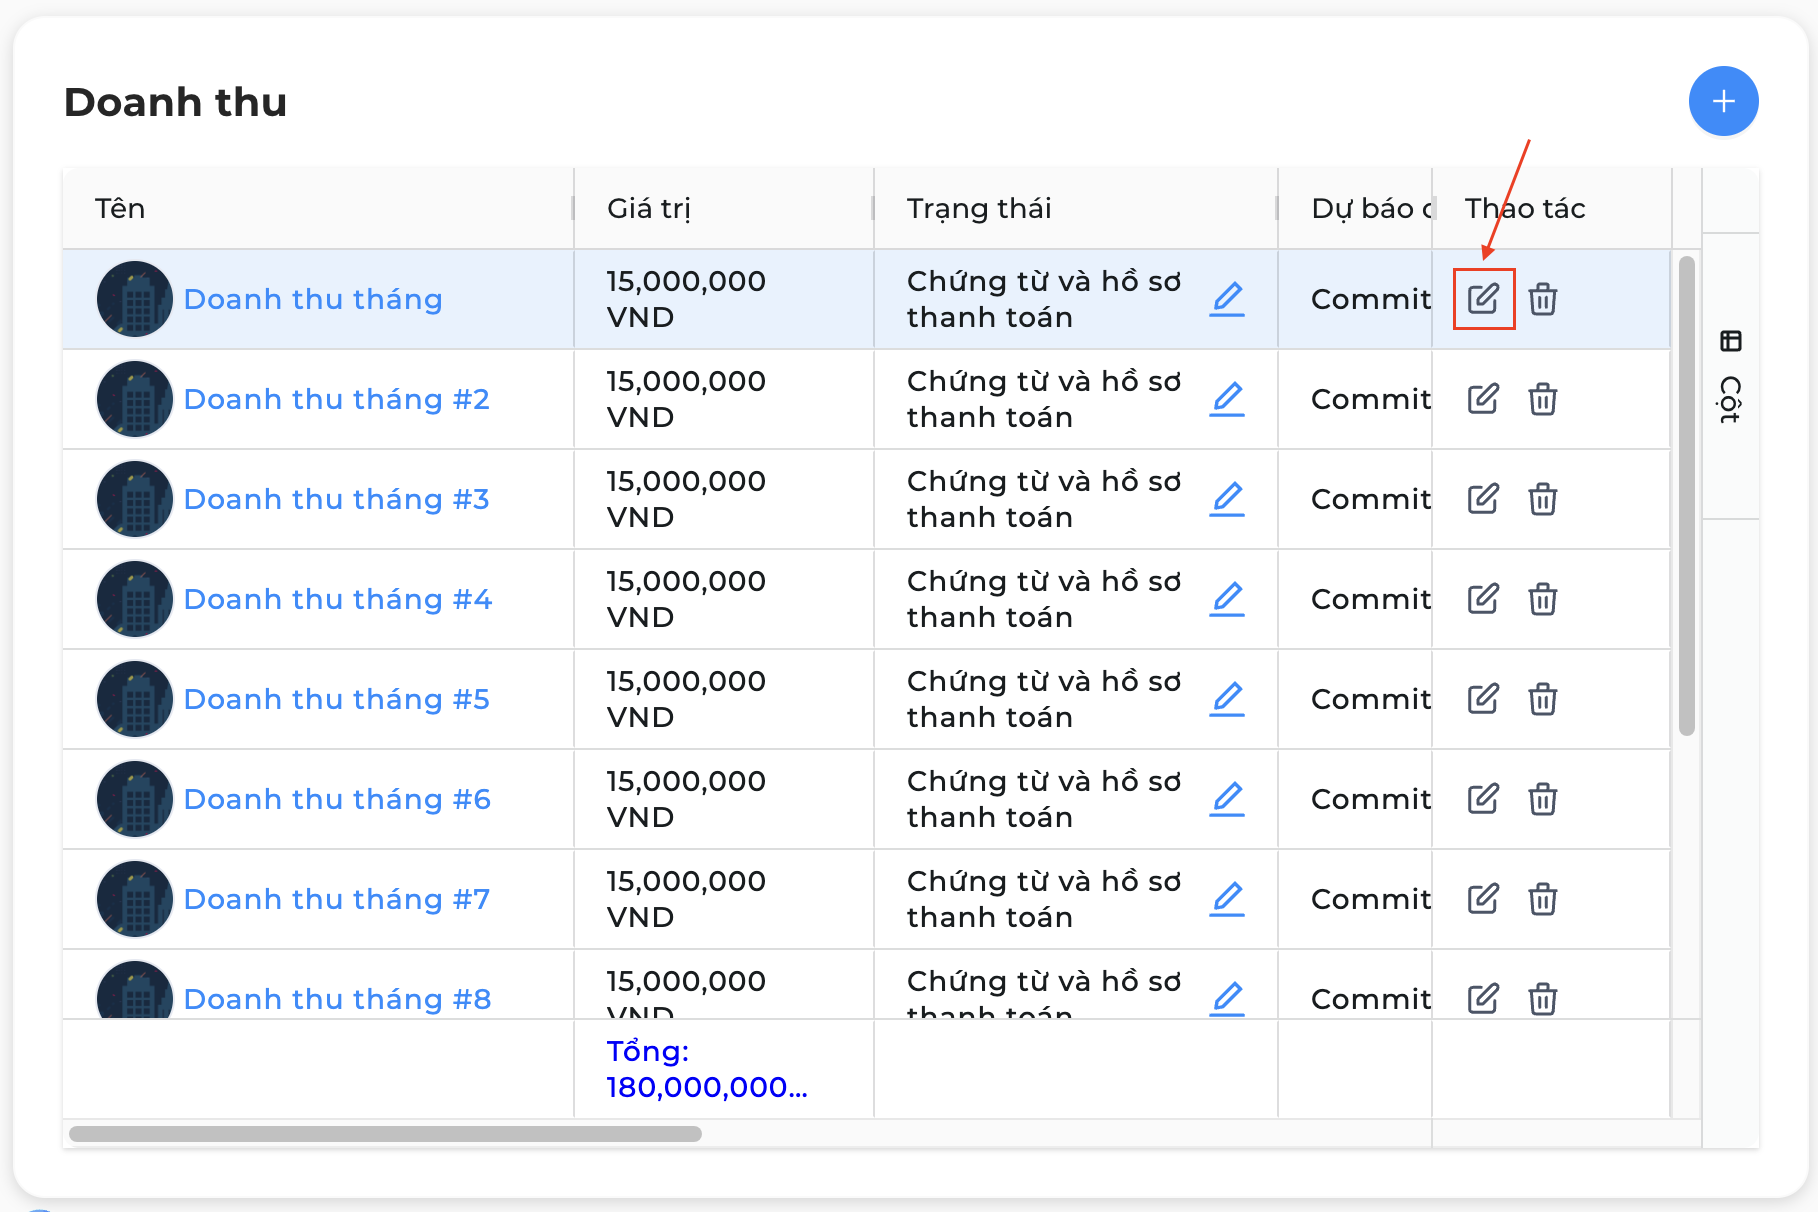Change status pencil for Doanh thu tháng
This screenshot has height=1212, width=1818.
coord(1227,299)
